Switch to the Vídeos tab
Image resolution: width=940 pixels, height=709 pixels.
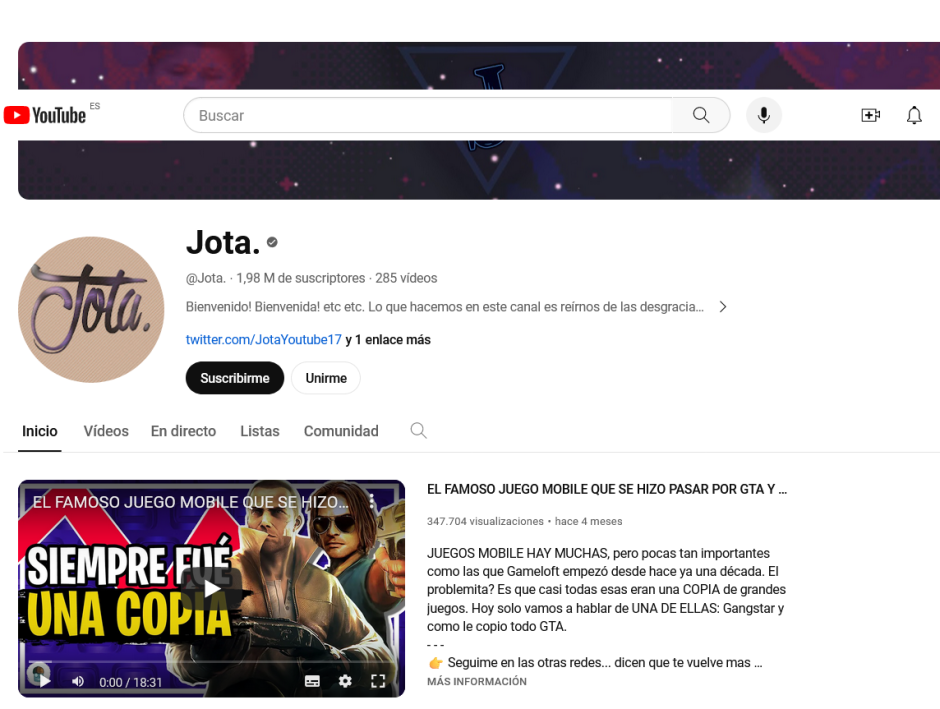click(106, 431)
